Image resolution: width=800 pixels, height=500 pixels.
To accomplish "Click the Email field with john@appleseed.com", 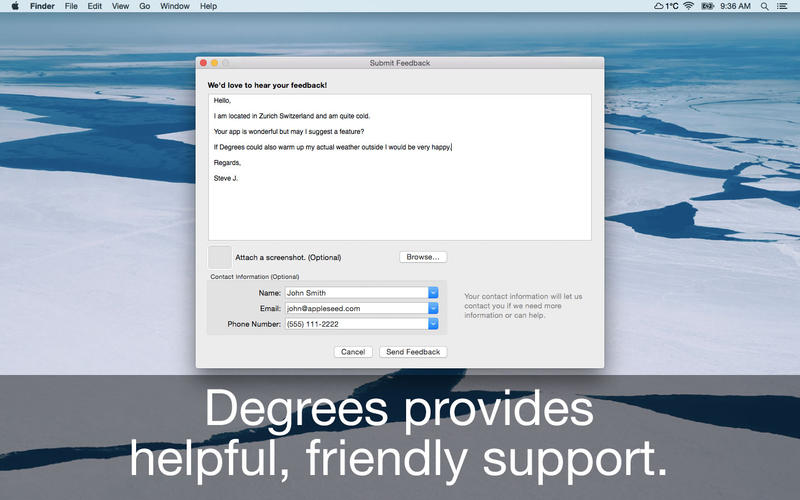I will (x=355, y=308).
